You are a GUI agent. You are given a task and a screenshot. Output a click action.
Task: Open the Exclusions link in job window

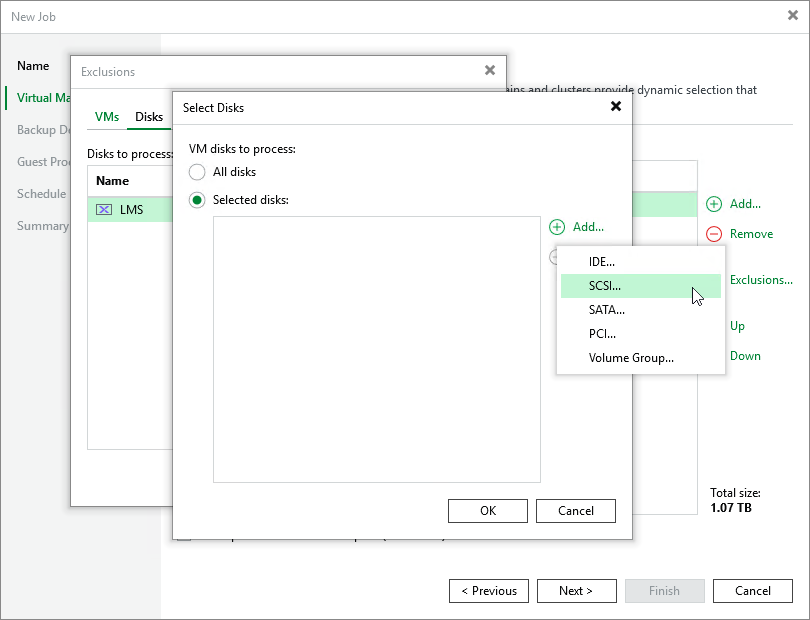click(760, 280)
